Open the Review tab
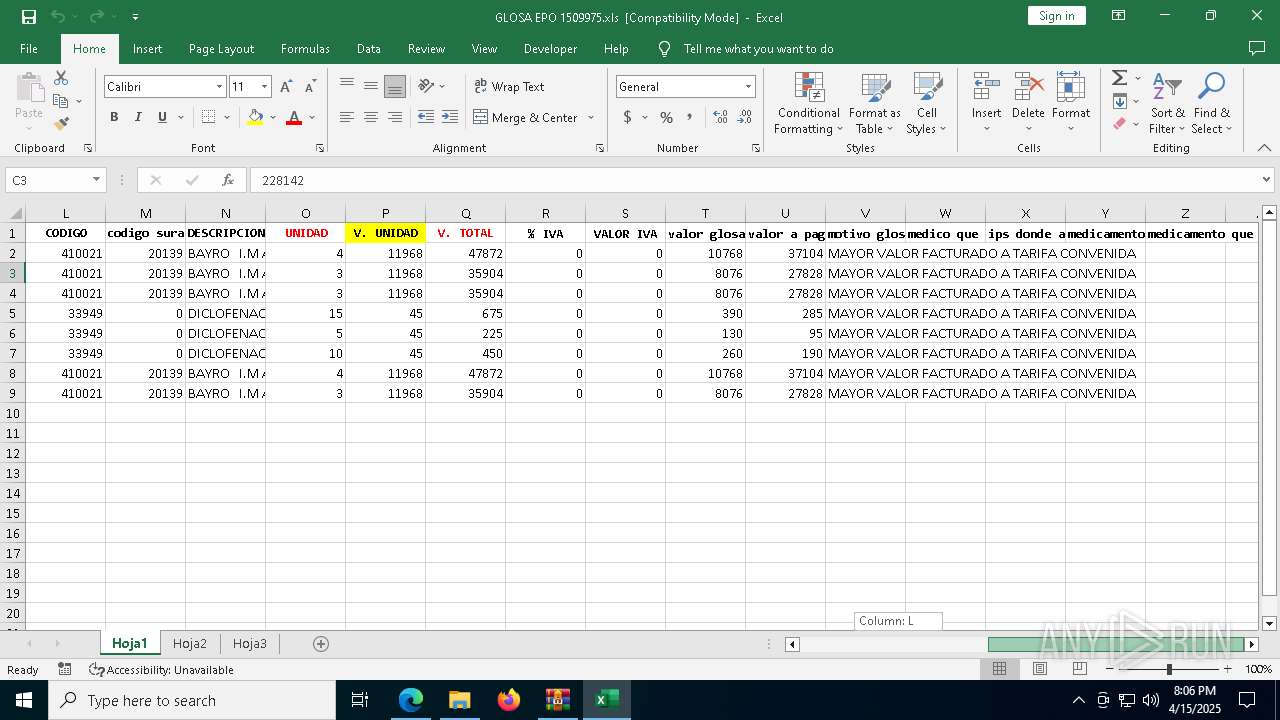This screenshot has width=1280, height=720. 426,49
